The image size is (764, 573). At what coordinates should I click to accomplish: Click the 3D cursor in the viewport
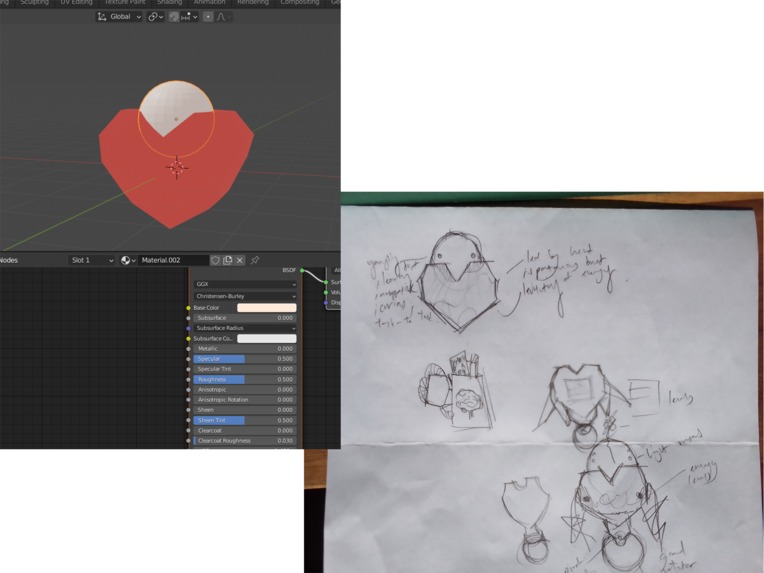pyautogui.click(x=177, y=168)
